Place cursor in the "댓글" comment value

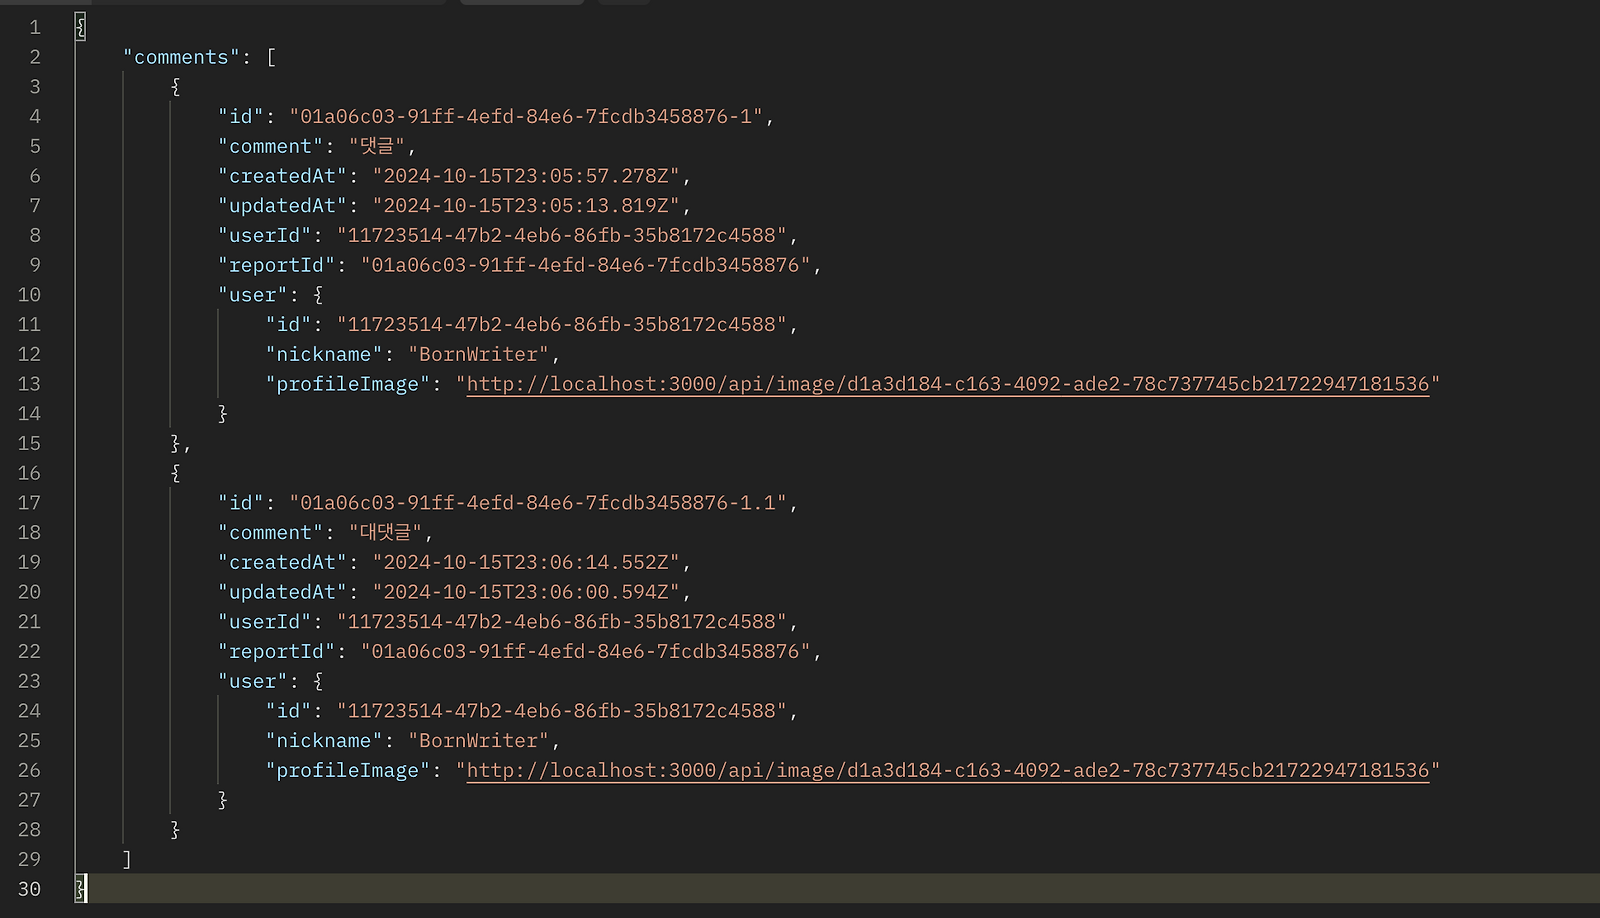click(377, 146)
